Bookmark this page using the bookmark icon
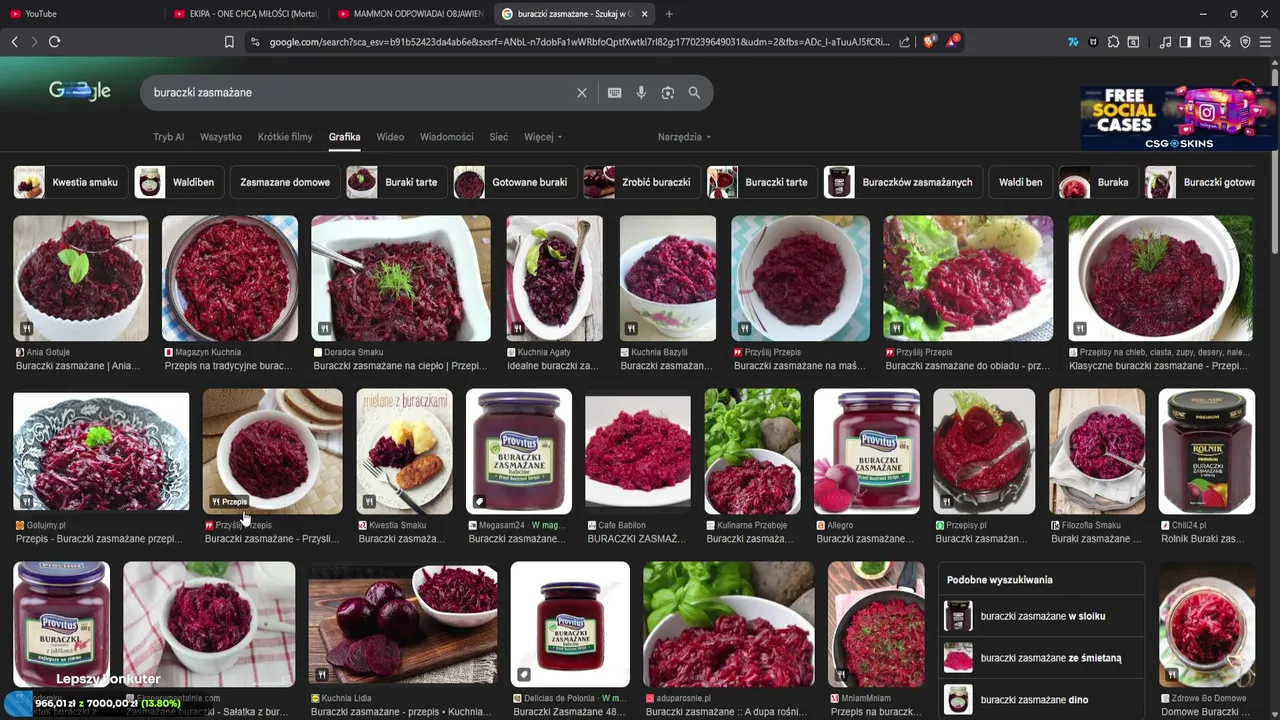This screenshot has width=1280, height=720. tap(229, 42)
